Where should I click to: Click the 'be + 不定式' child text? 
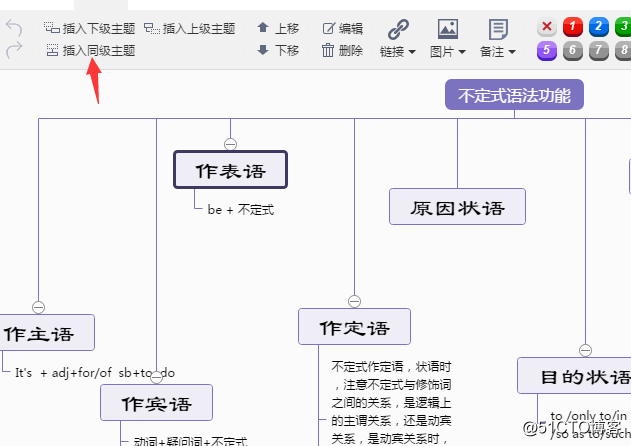[x=241, y=210]
